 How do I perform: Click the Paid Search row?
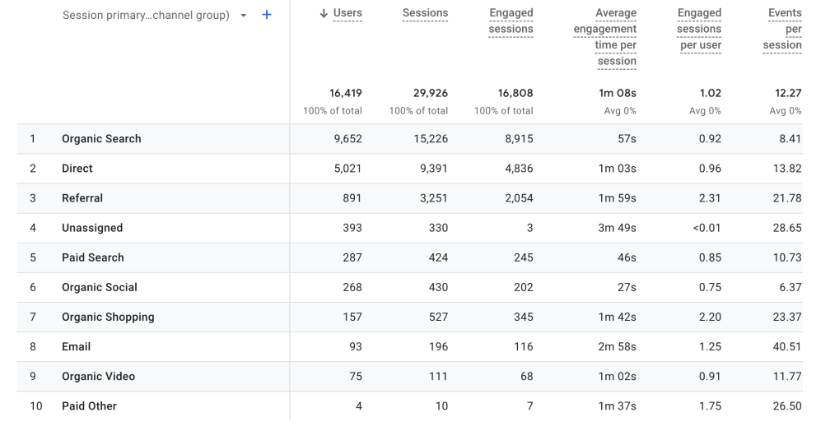pos(92,258)
